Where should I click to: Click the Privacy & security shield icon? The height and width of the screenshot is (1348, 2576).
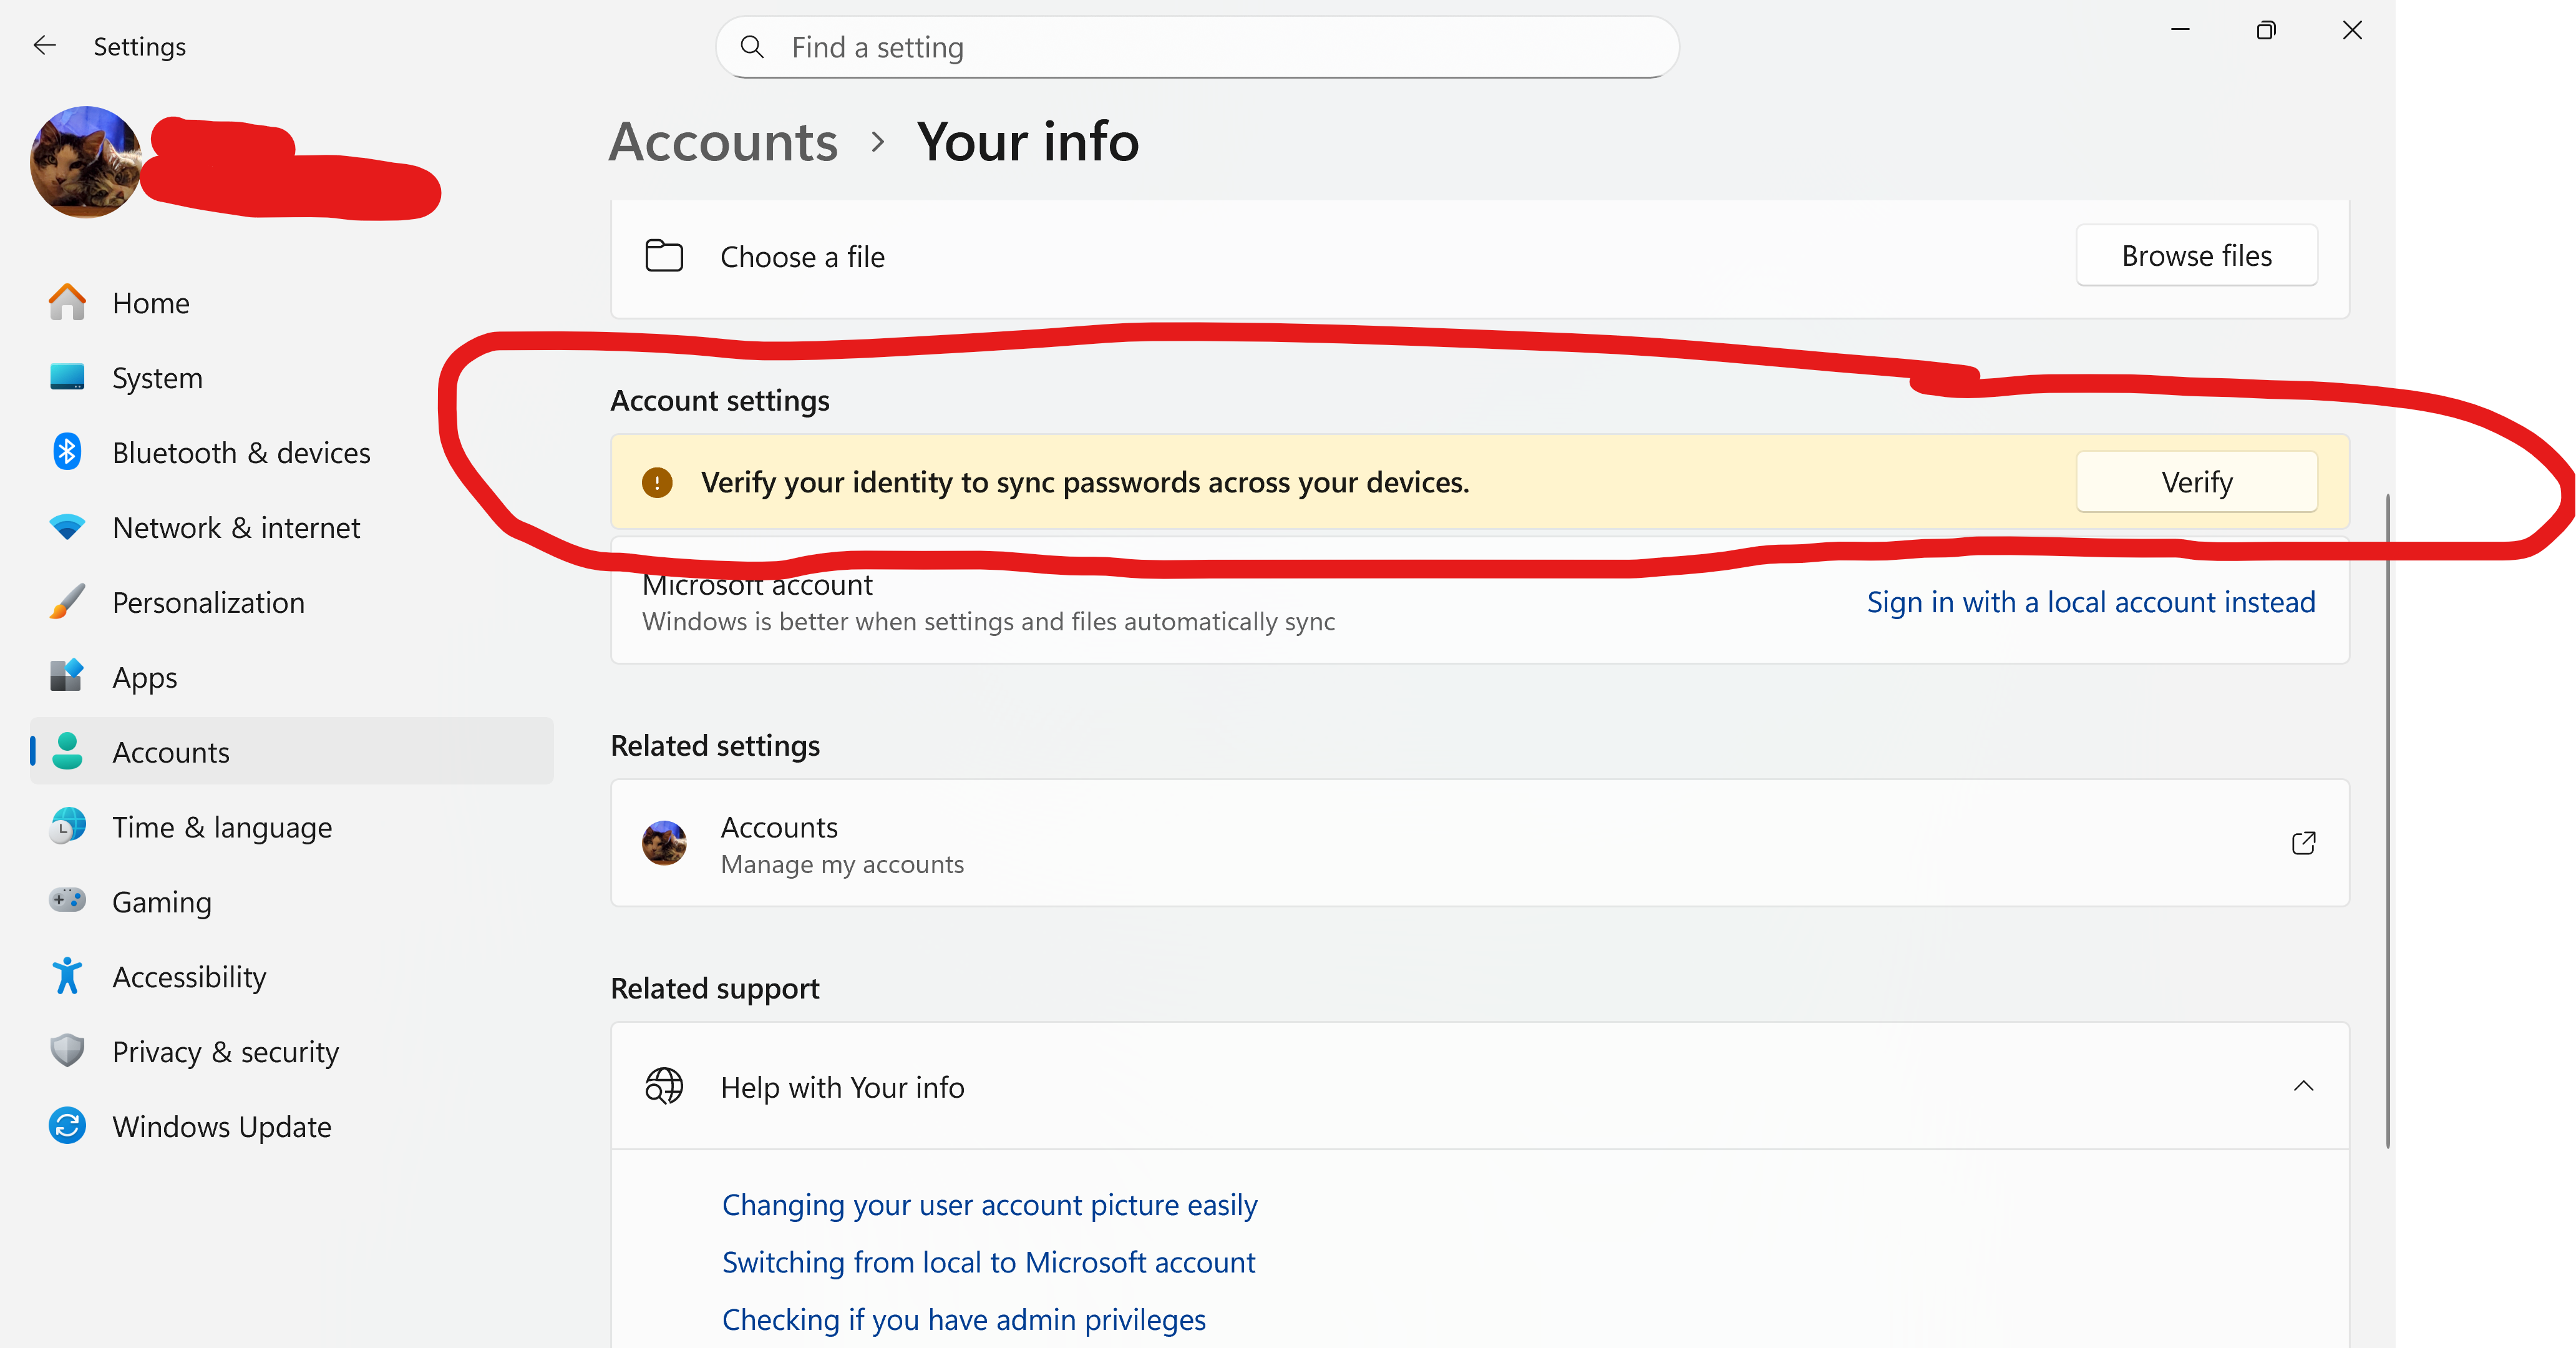click(x=67, y=1051)
